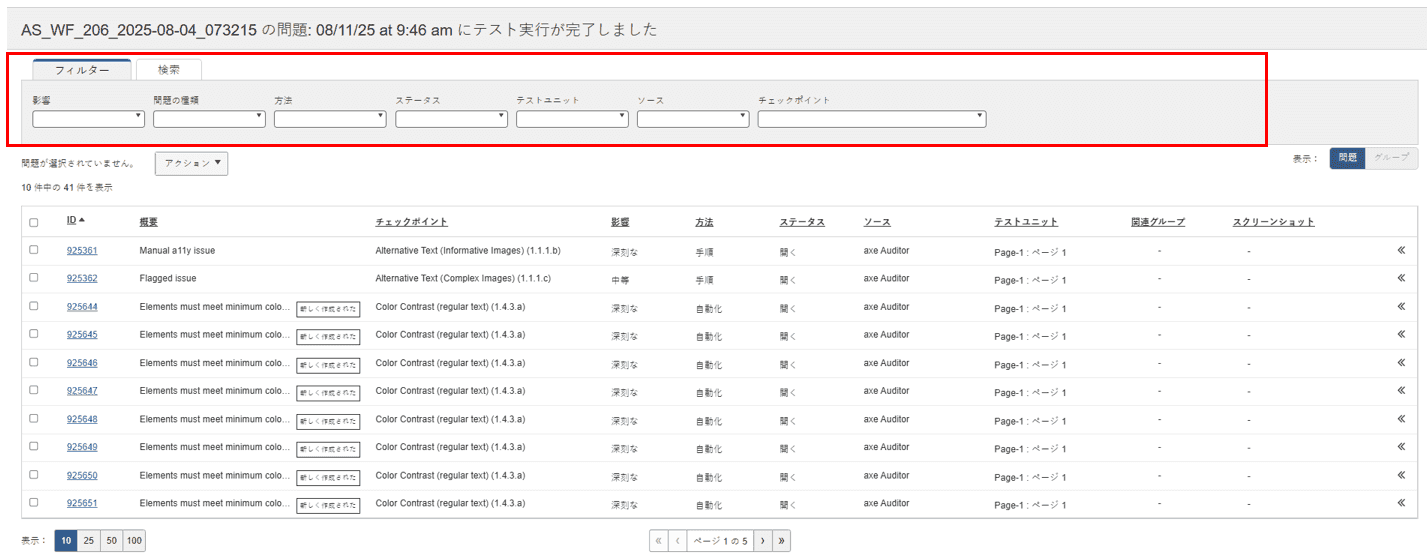
Task: Switch to the 検索 tab
Action: 169,70
